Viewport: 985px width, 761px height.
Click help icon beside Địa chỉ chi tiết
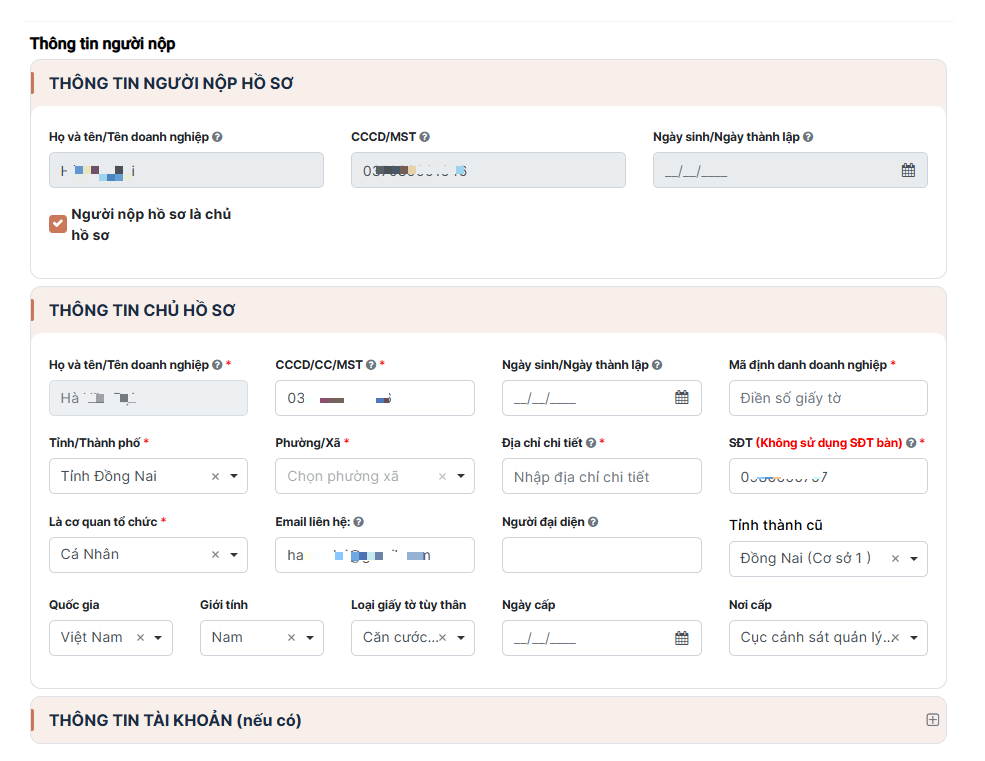tap(591, 443)
